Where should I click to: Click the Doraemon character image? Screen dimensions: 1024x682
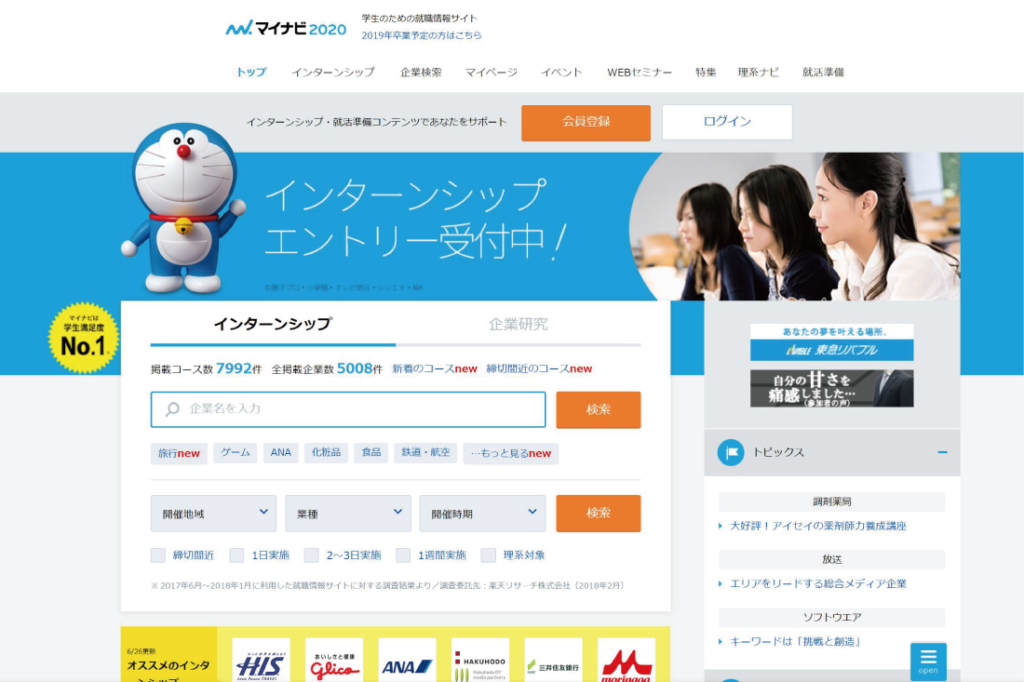click(x=184, y=208)
